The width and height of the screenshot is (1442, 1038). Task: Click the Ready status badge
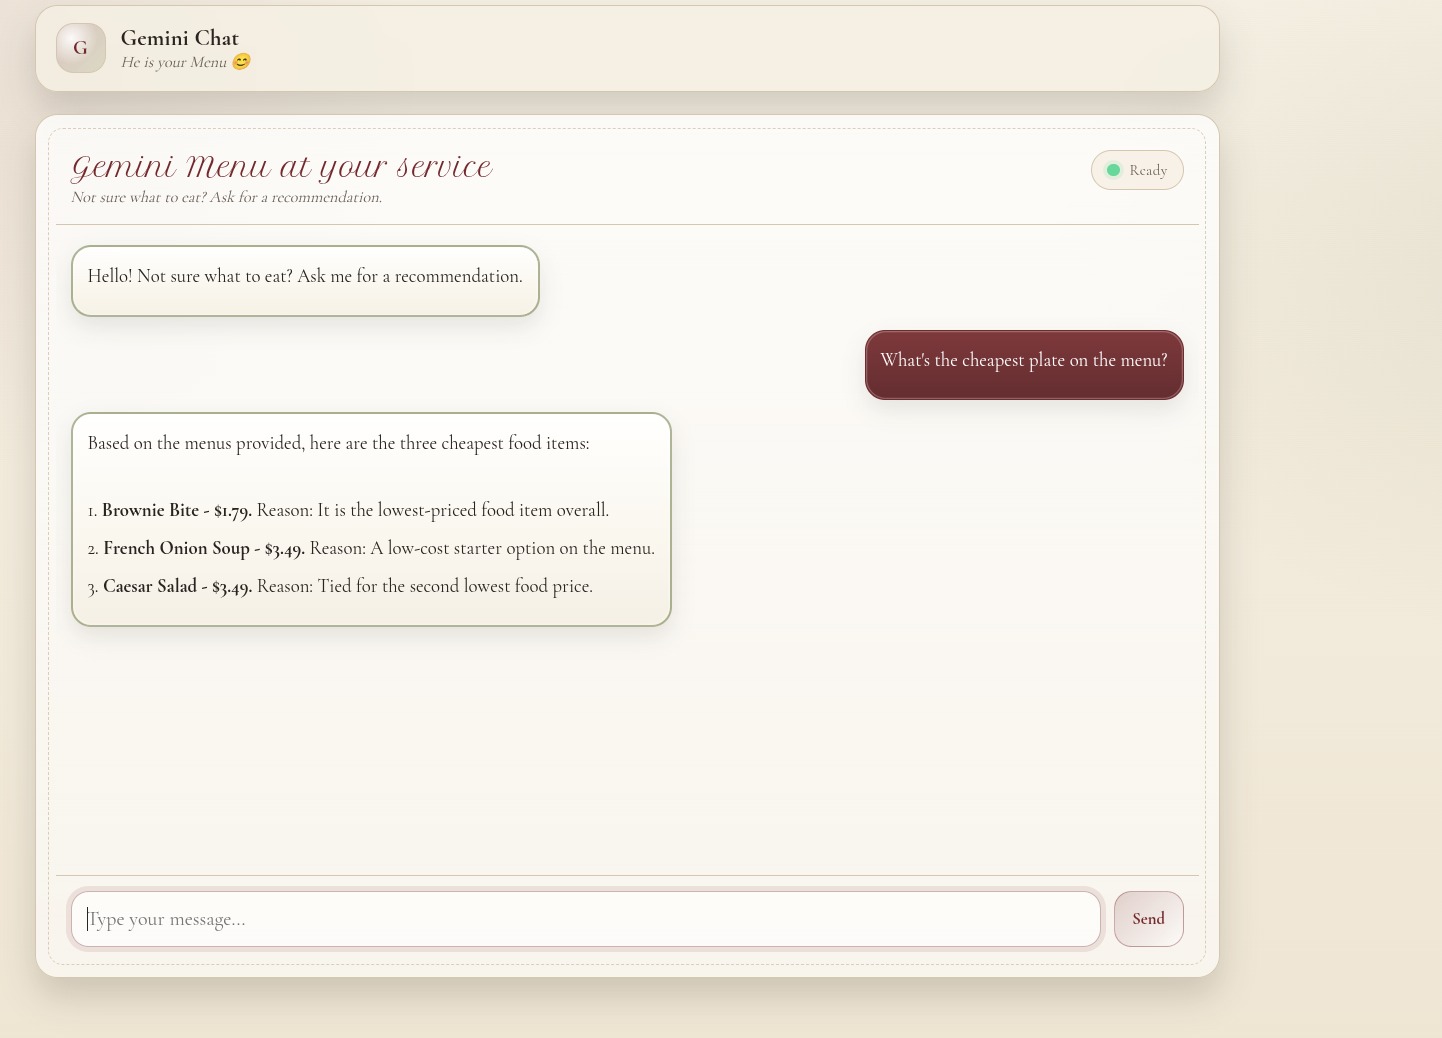point(1137,170)
